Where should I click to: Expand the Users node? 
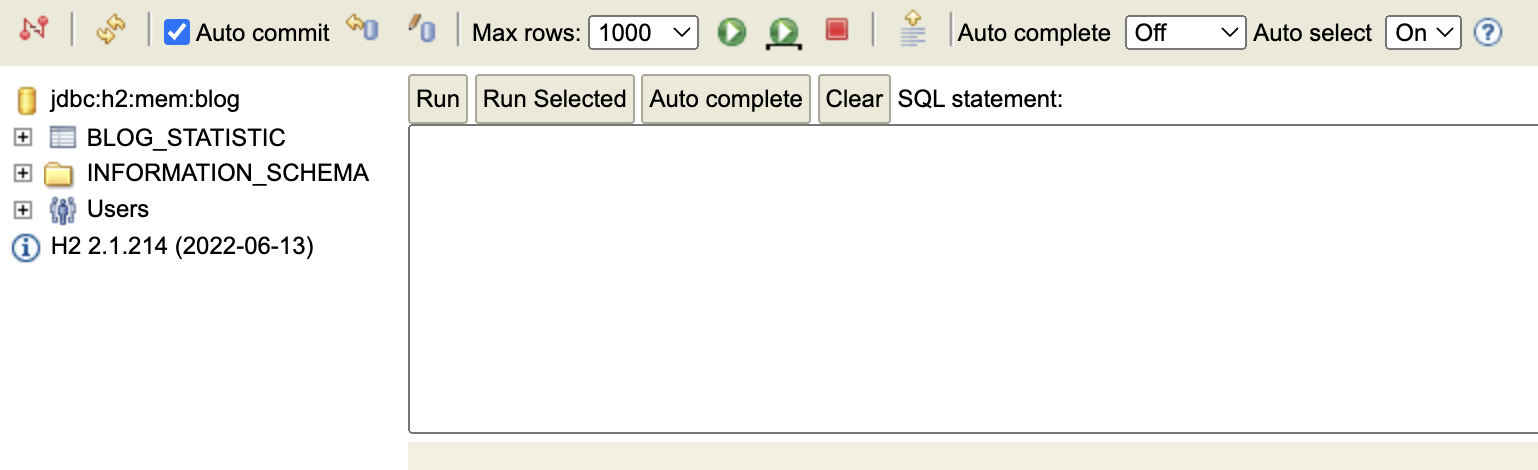[x=23, y=210]
